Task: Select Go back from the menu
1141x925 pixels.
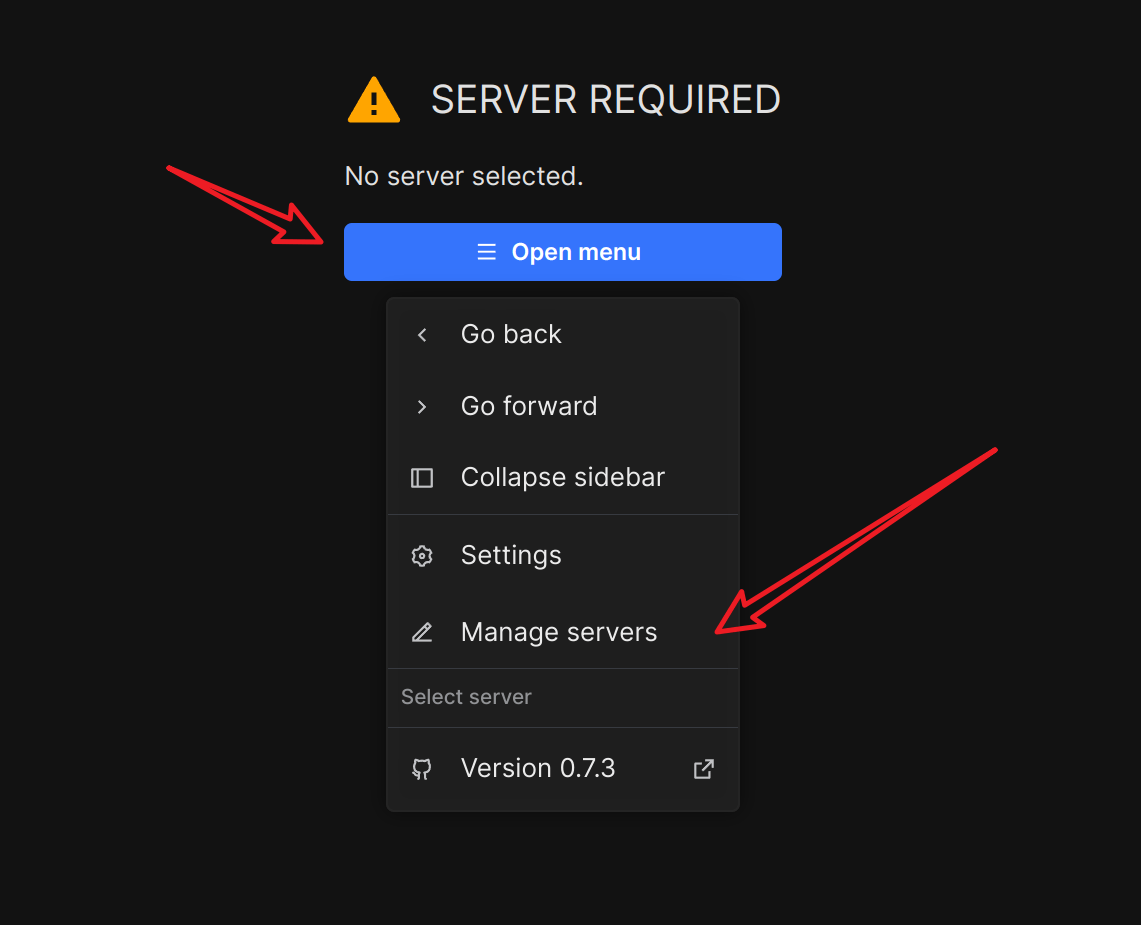Action: [x=511, y=334]
